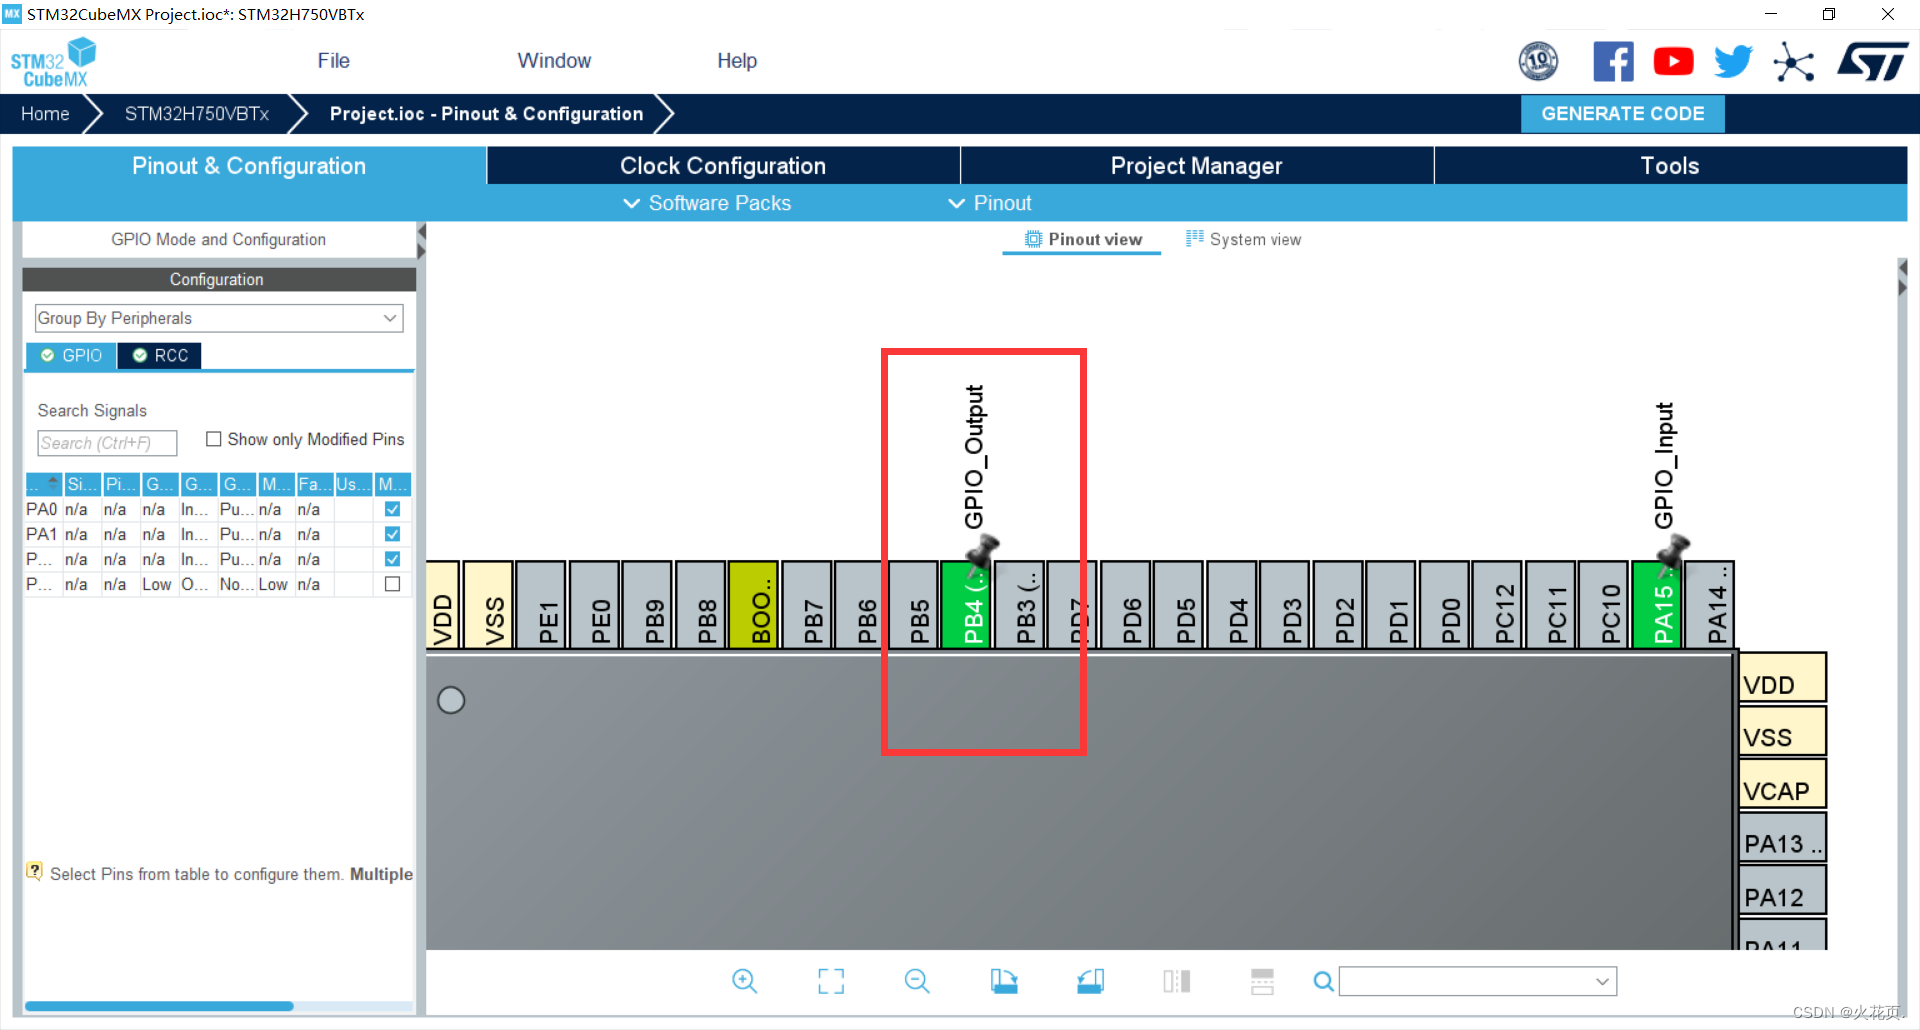Click the STM32CubeMX logo
1920x1030 pixels.
(x=53, y=62)
